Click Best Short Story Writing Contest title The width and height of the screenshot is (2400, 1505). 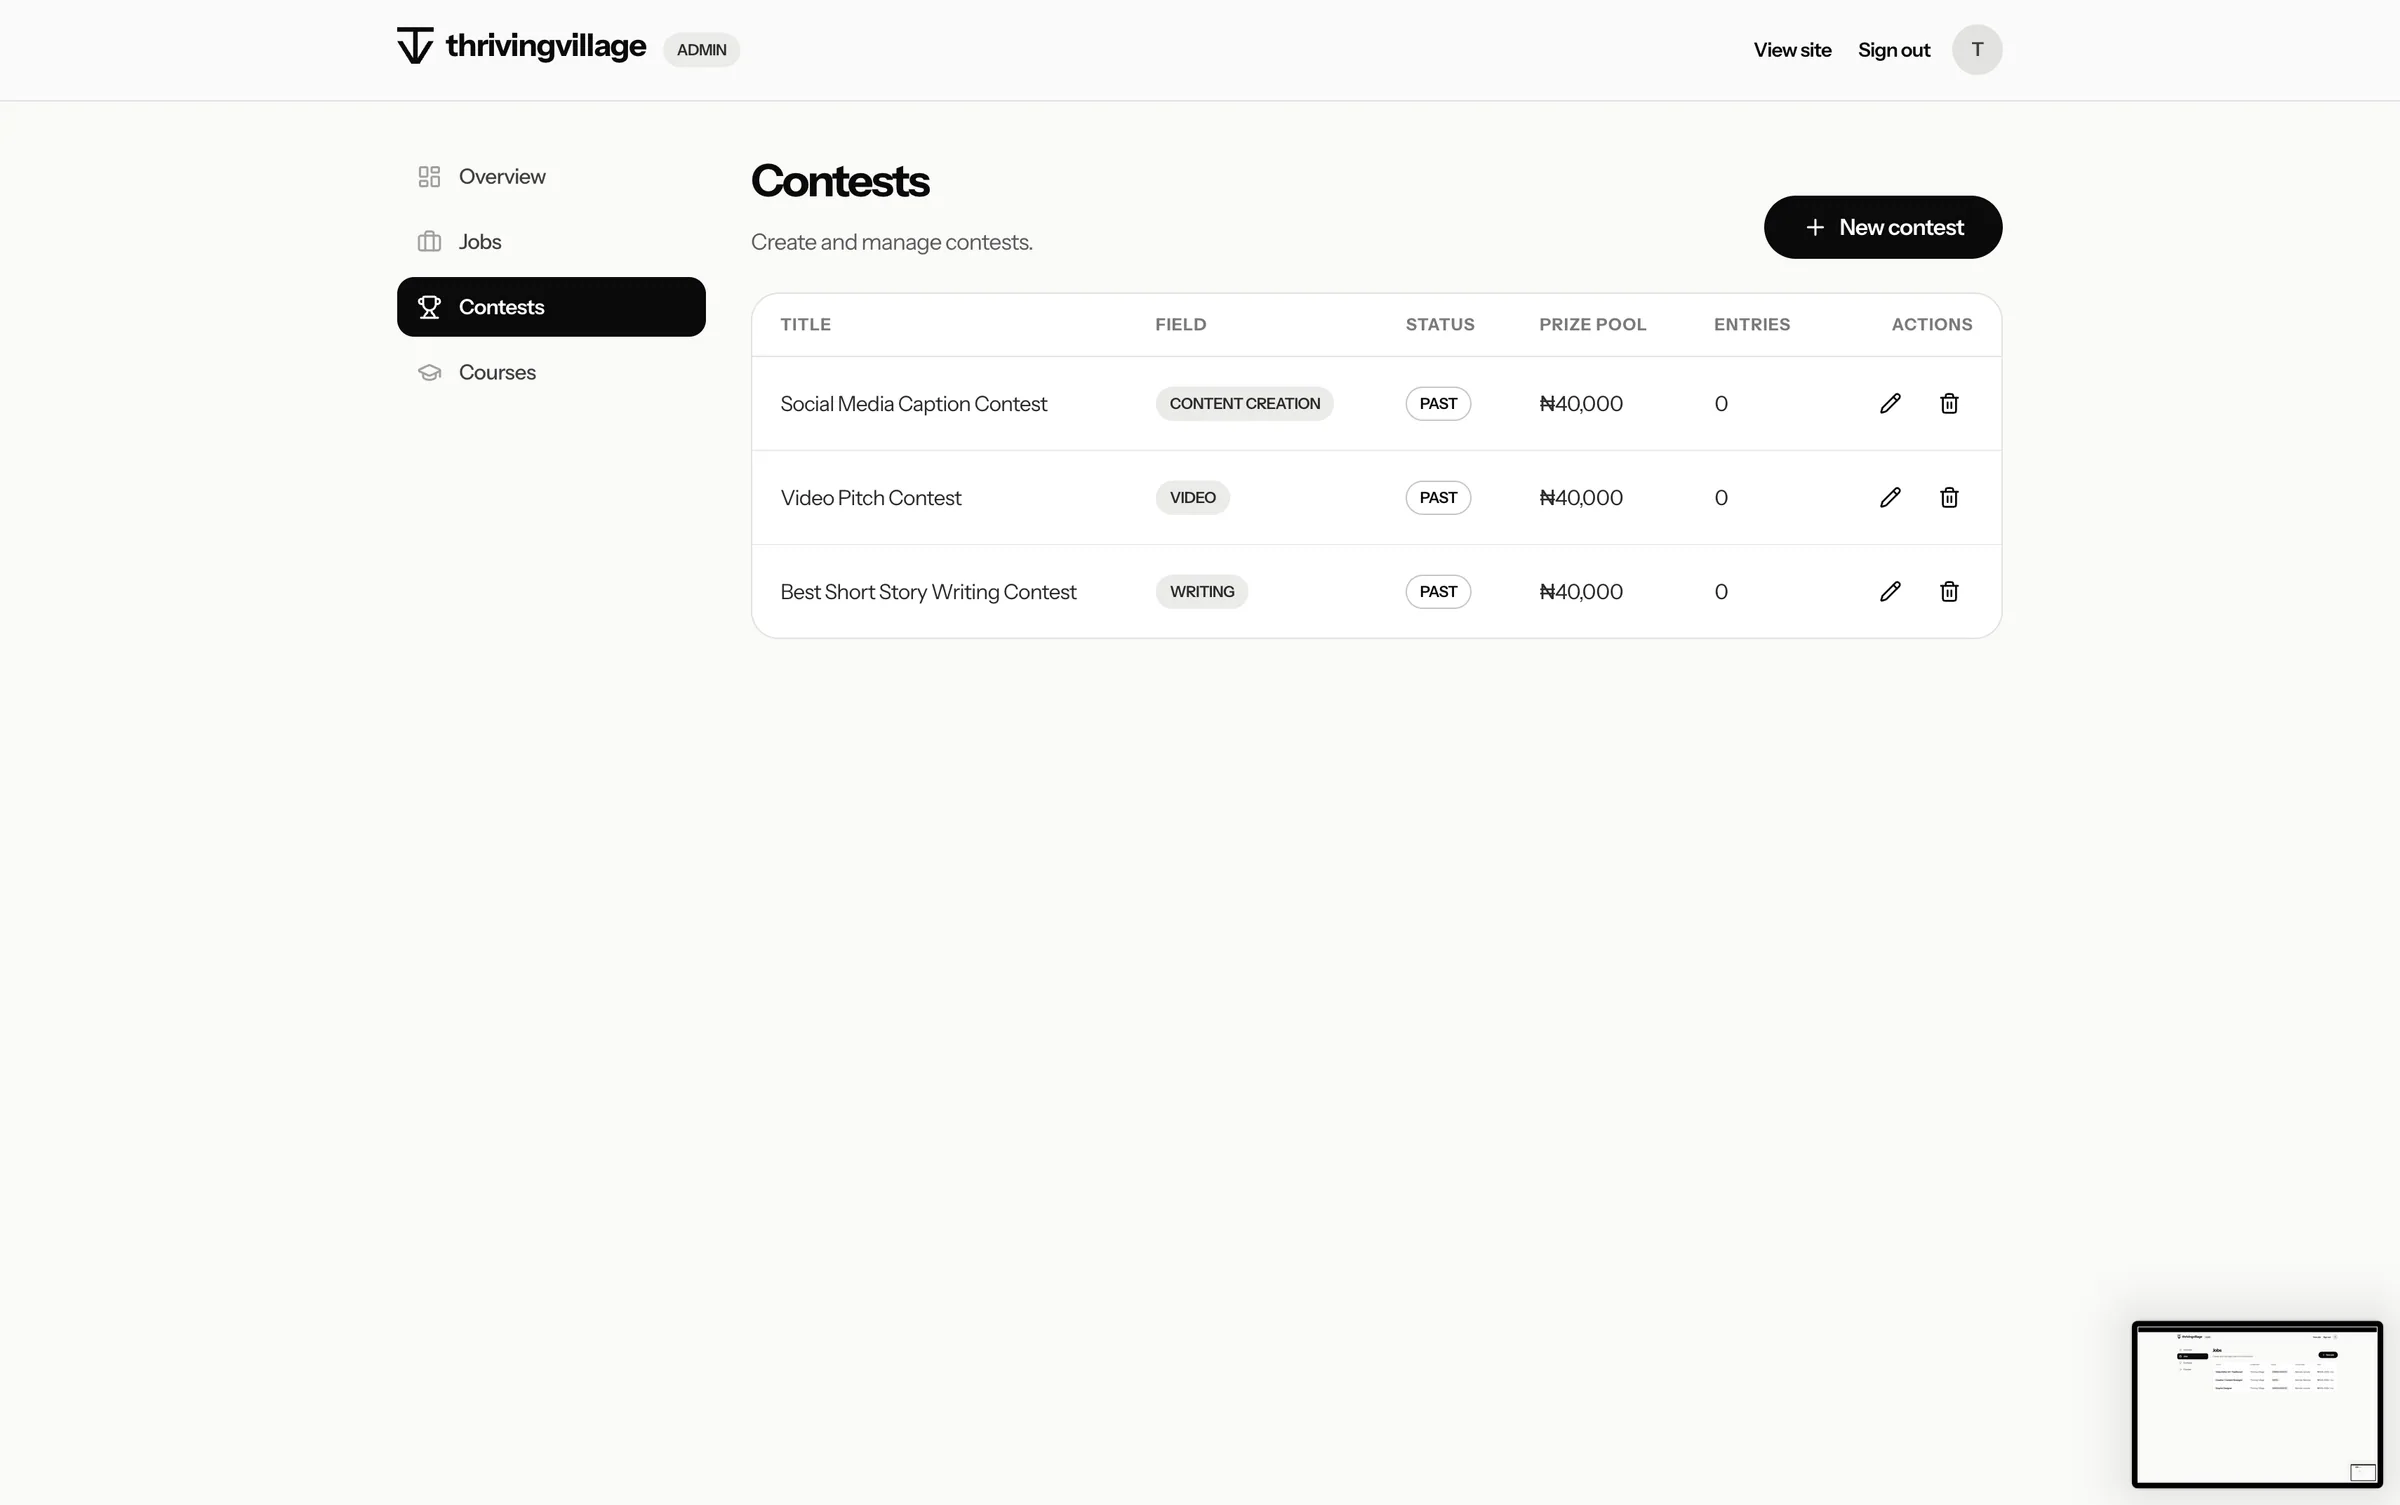point(928,592)
